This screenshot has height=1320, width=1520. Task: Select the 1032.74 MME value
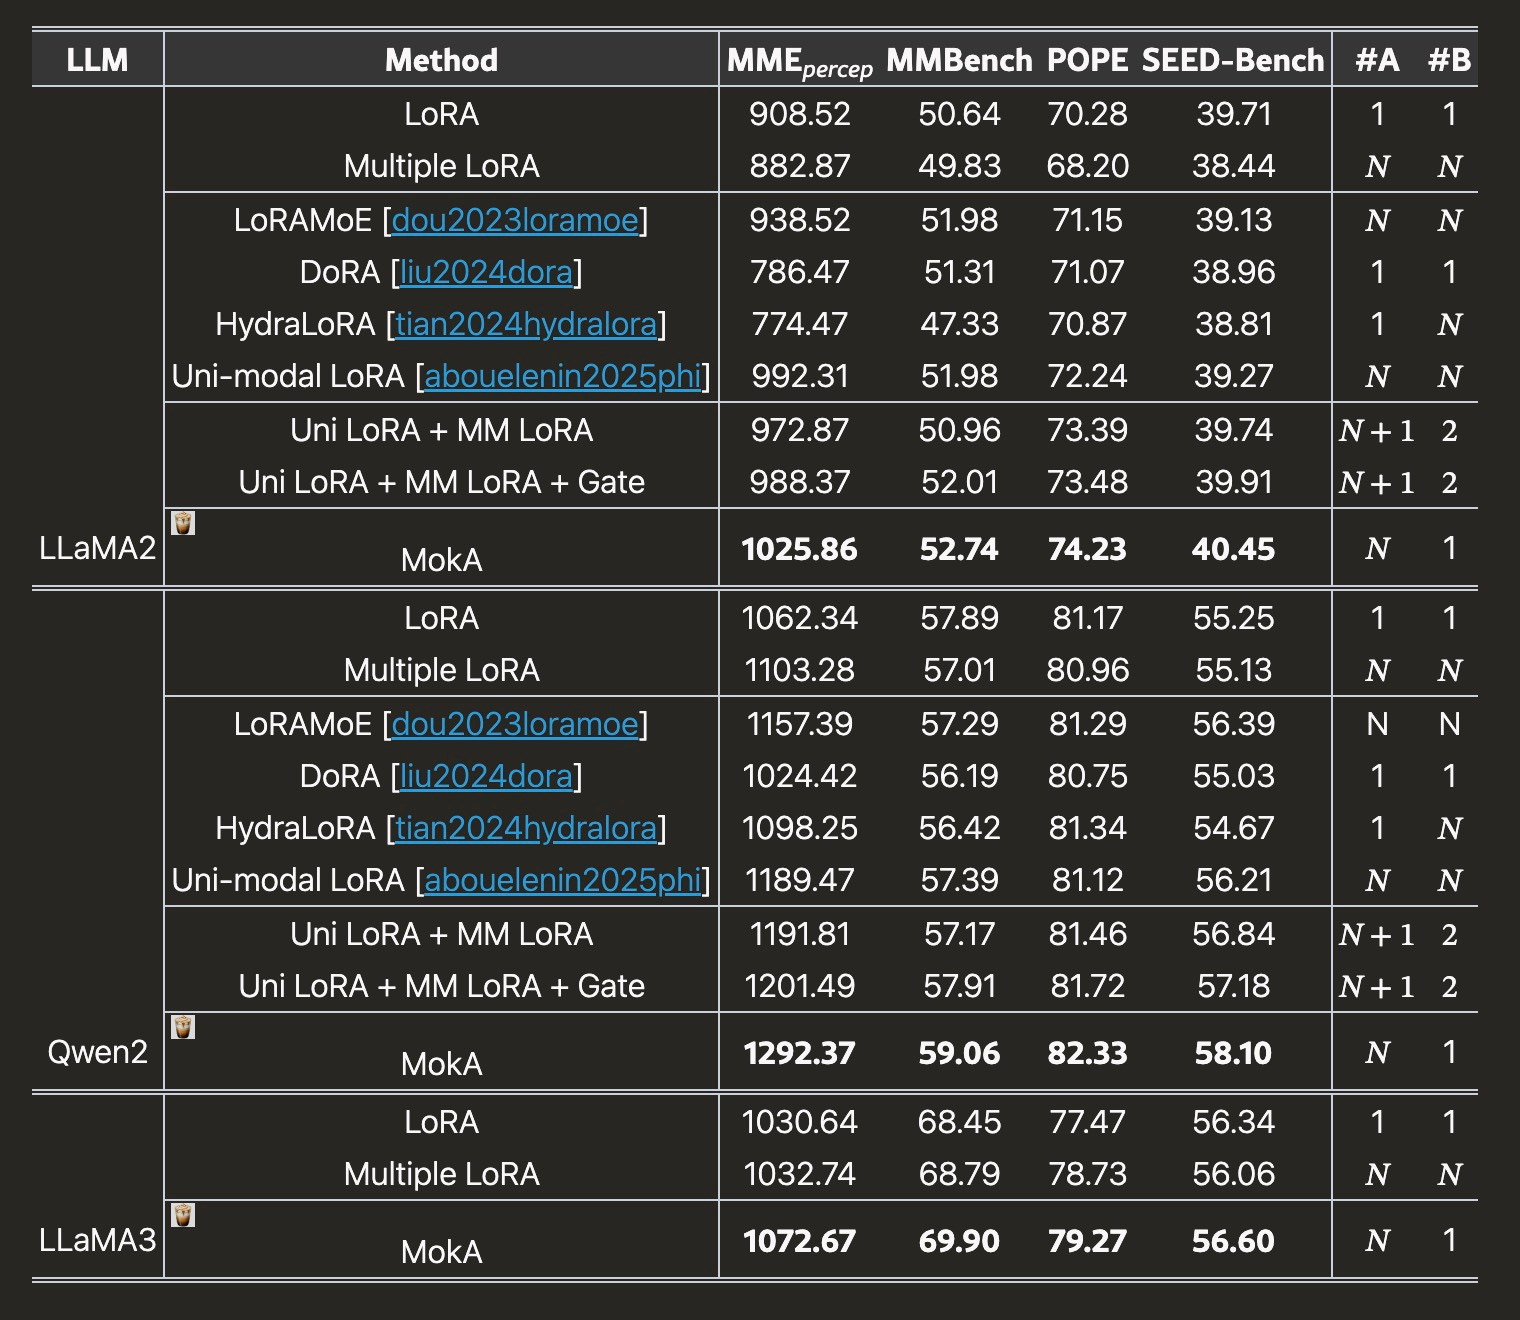(x=799, y=1174)
